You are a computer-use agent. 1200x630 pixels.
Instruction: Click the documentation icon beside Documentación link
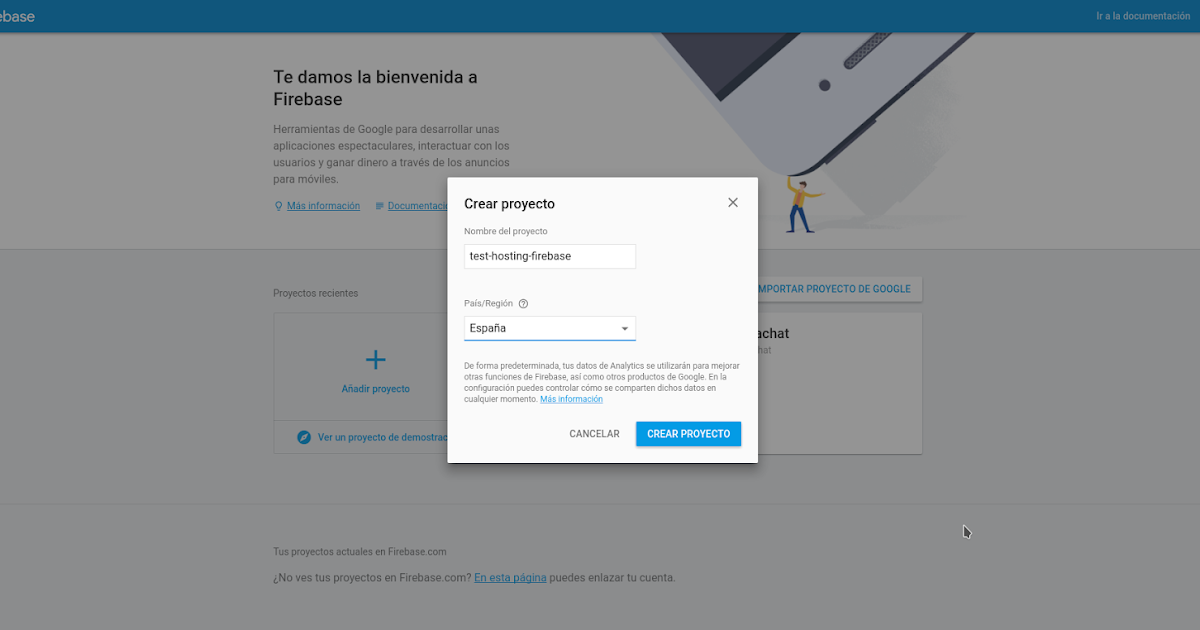(380, 206)
